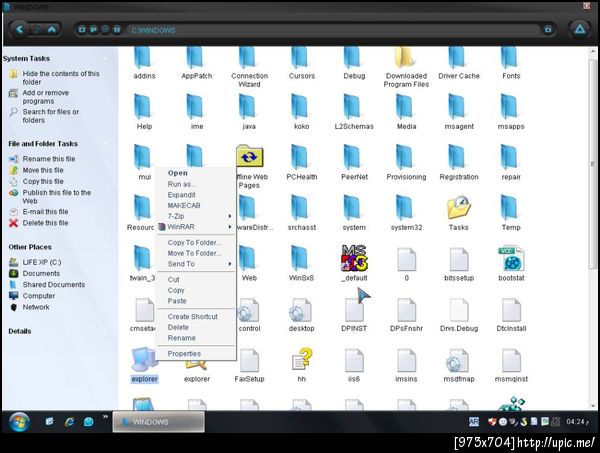Expand the Send To submenu arrow

click(x=230, y=264)
